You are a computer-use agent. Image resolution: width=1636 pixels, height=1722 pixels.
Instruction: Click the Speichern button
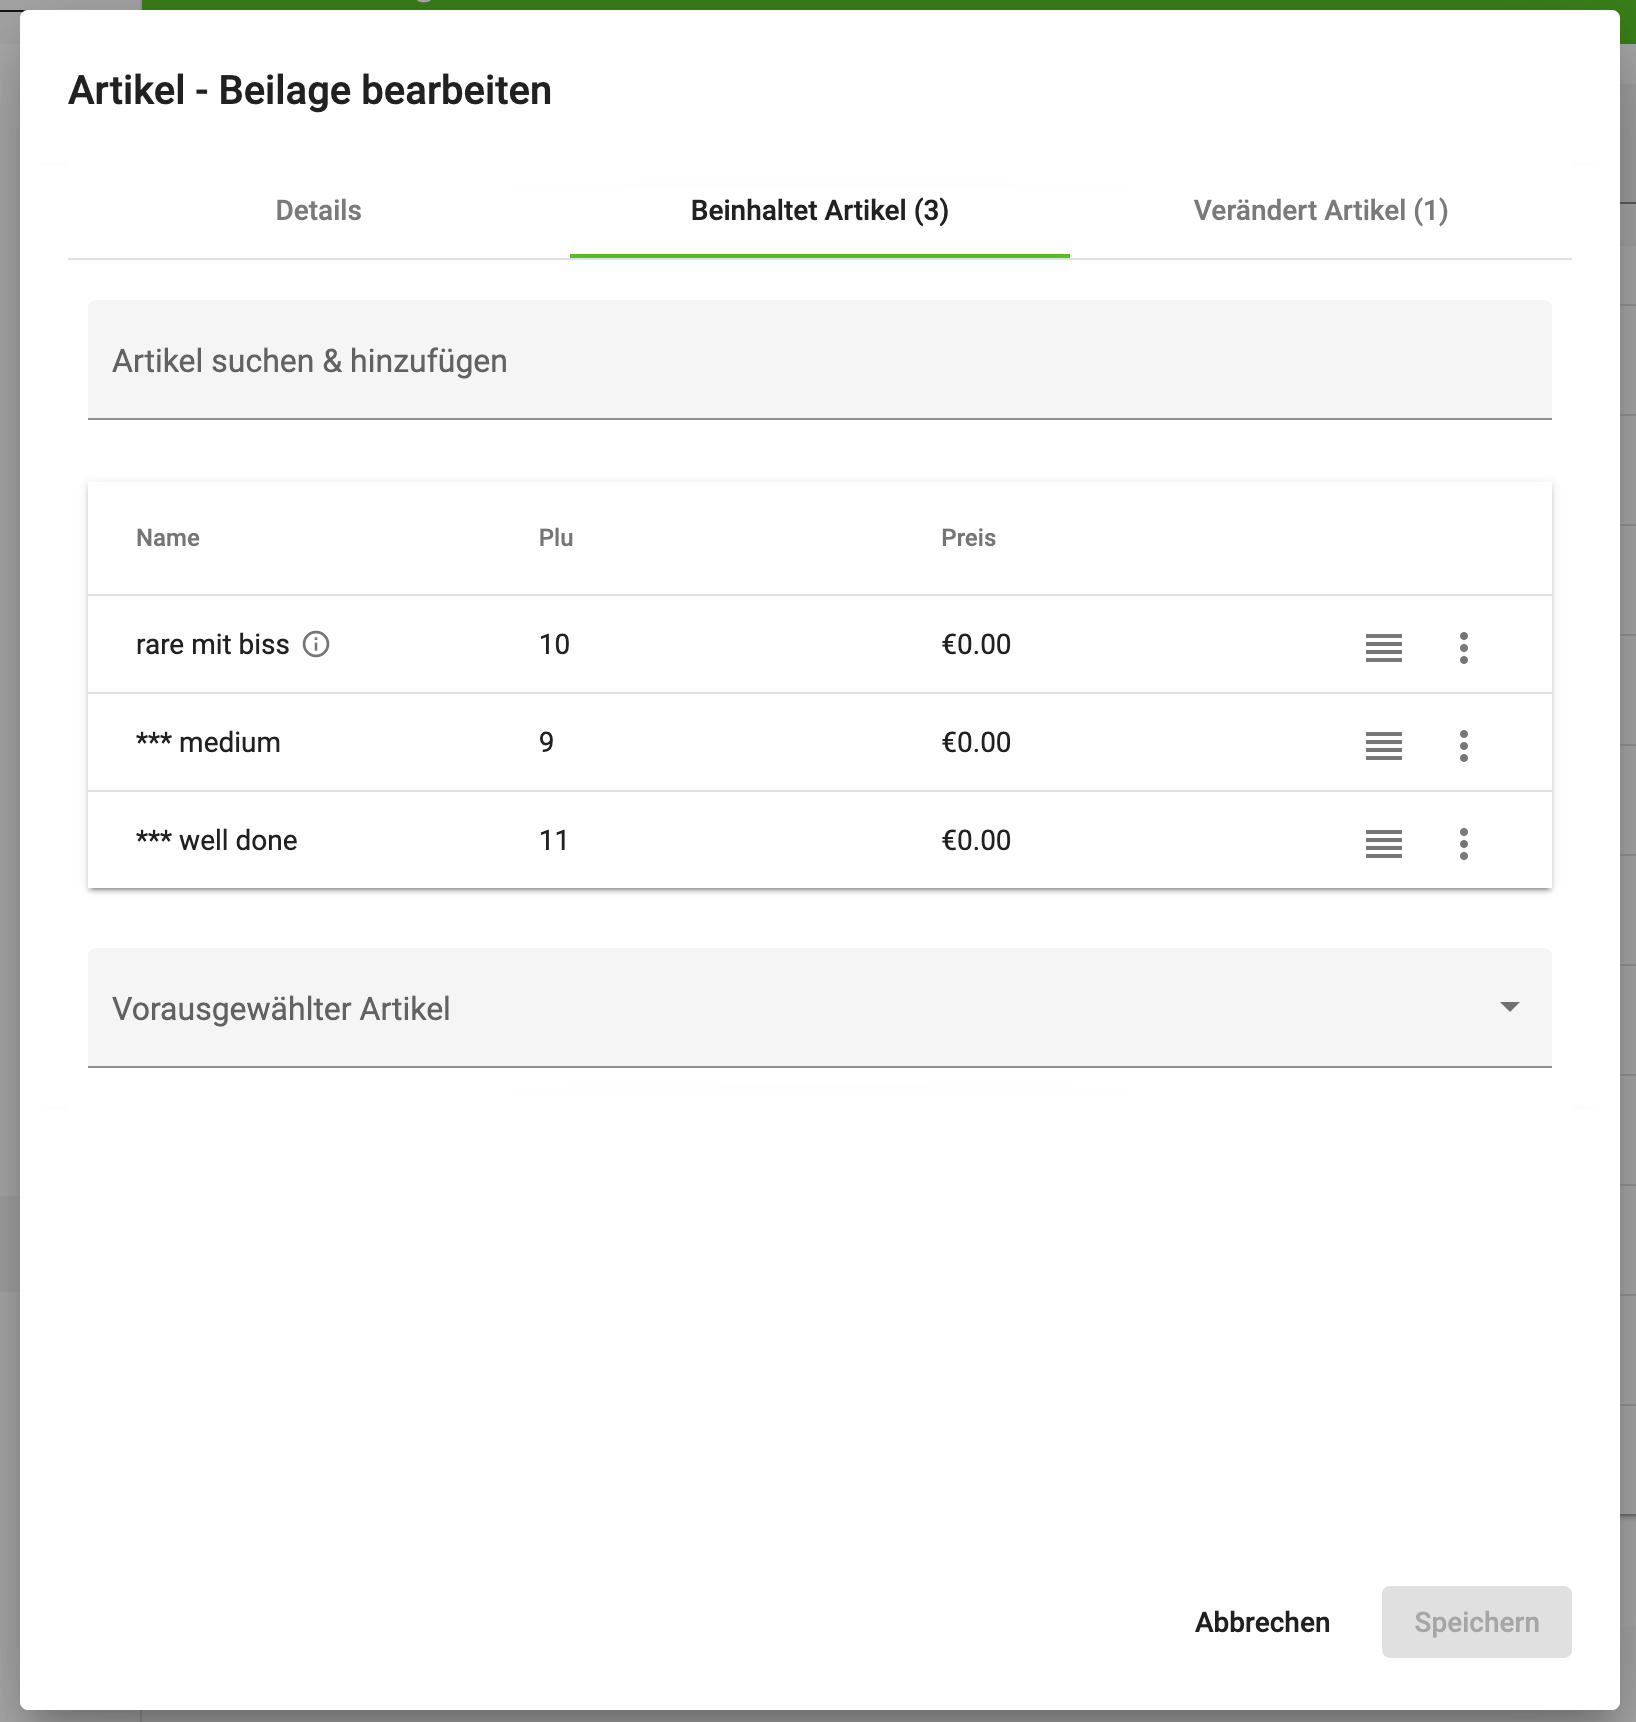(x=1476, y=1622)
